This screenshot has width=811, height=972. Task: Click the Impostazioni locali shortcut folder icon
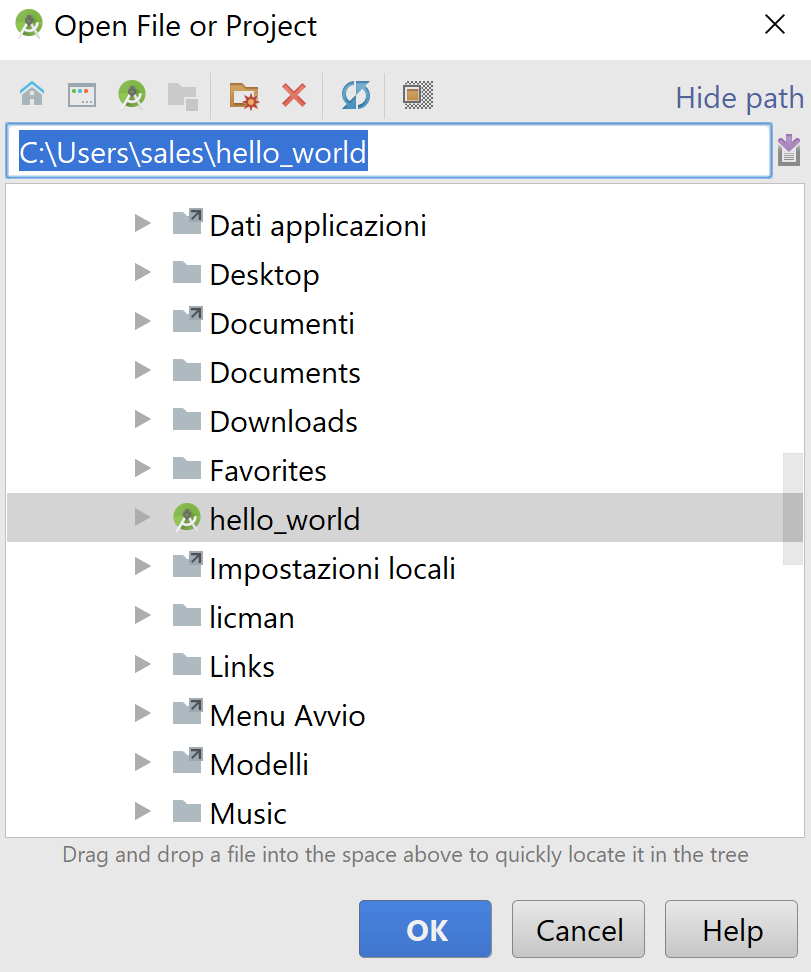[x=187, y=565]
